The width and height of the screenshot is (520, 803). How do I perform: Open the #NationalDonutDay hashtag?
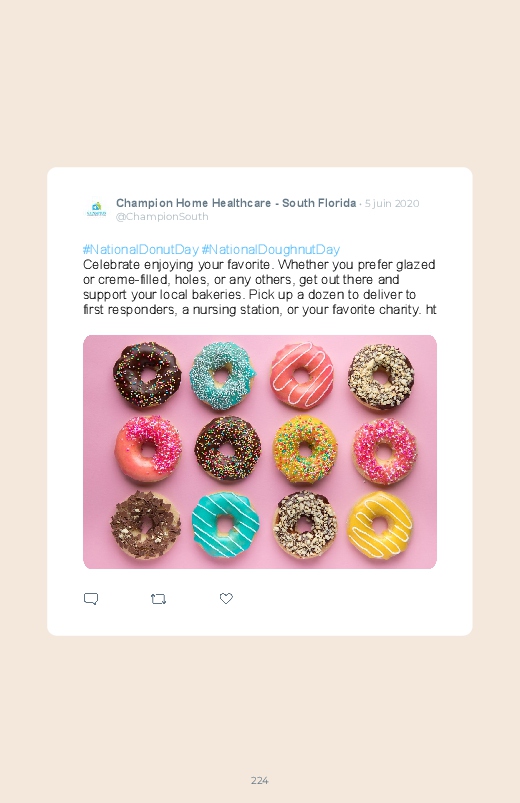pos(140,249)
